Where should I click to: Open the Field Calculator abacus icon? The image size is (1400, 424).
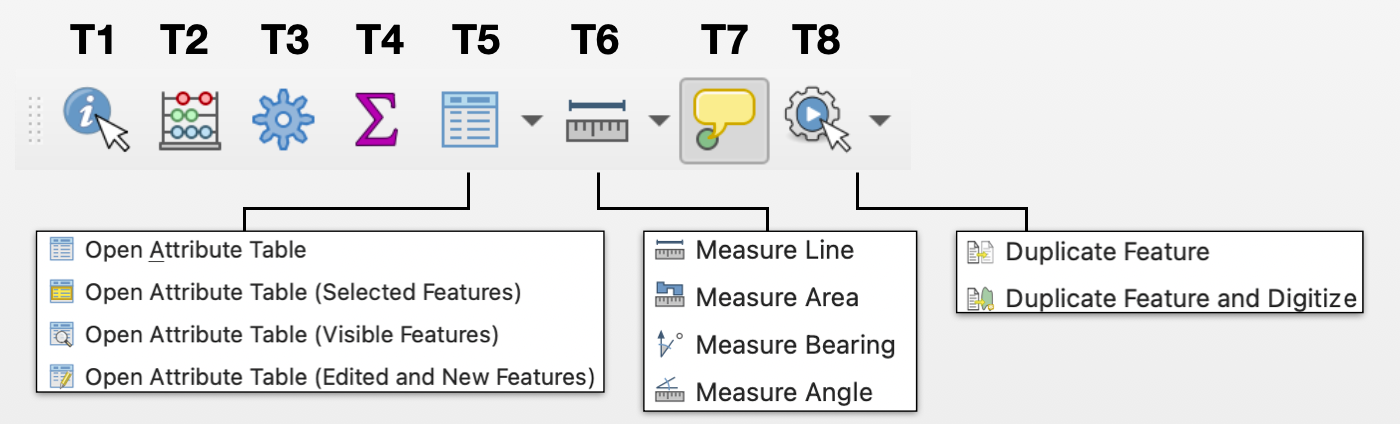190,120
